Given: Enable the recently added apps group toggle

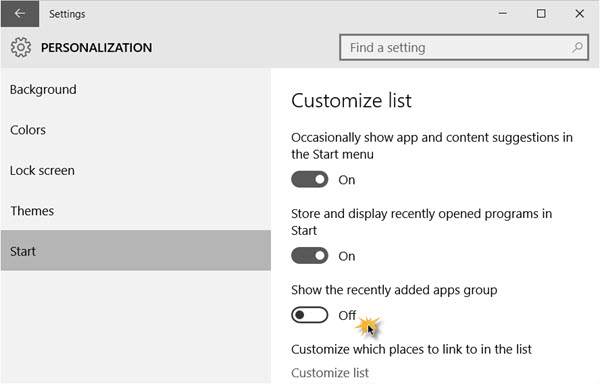Looking at the screenshot, I should (310, 315).
